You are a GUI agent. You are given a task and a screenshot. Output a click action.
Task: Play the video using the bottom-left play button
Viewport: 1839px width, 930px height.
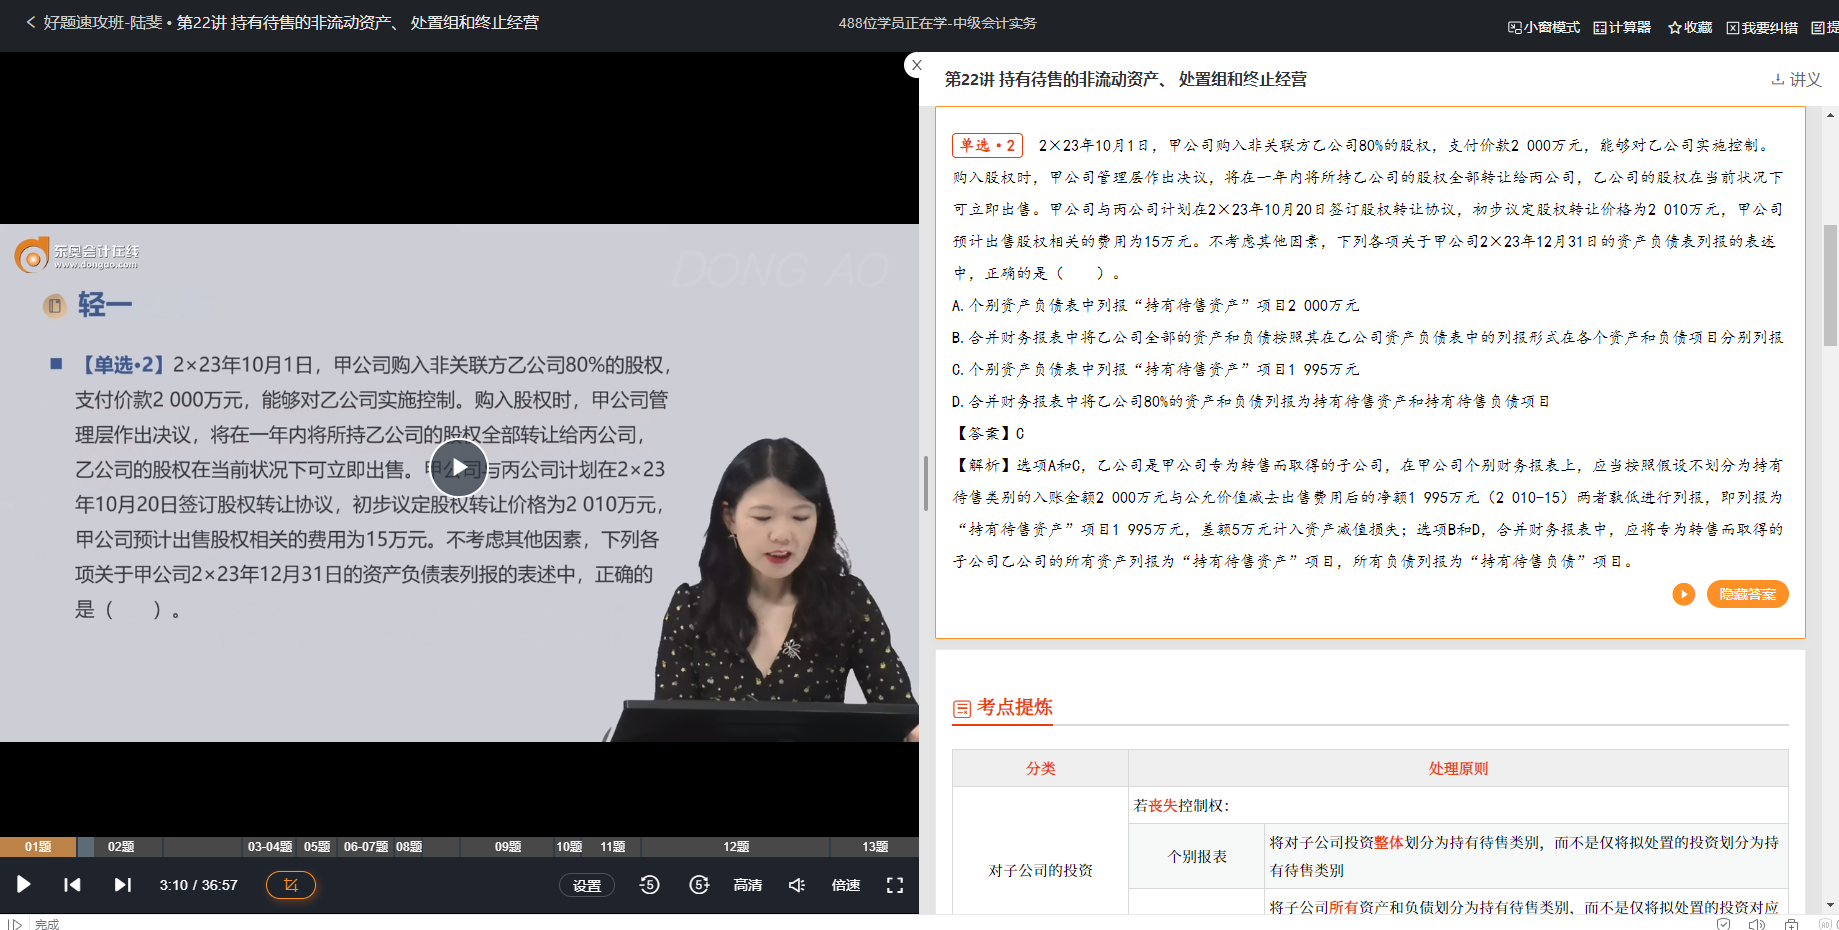click(x=24, y=885)
